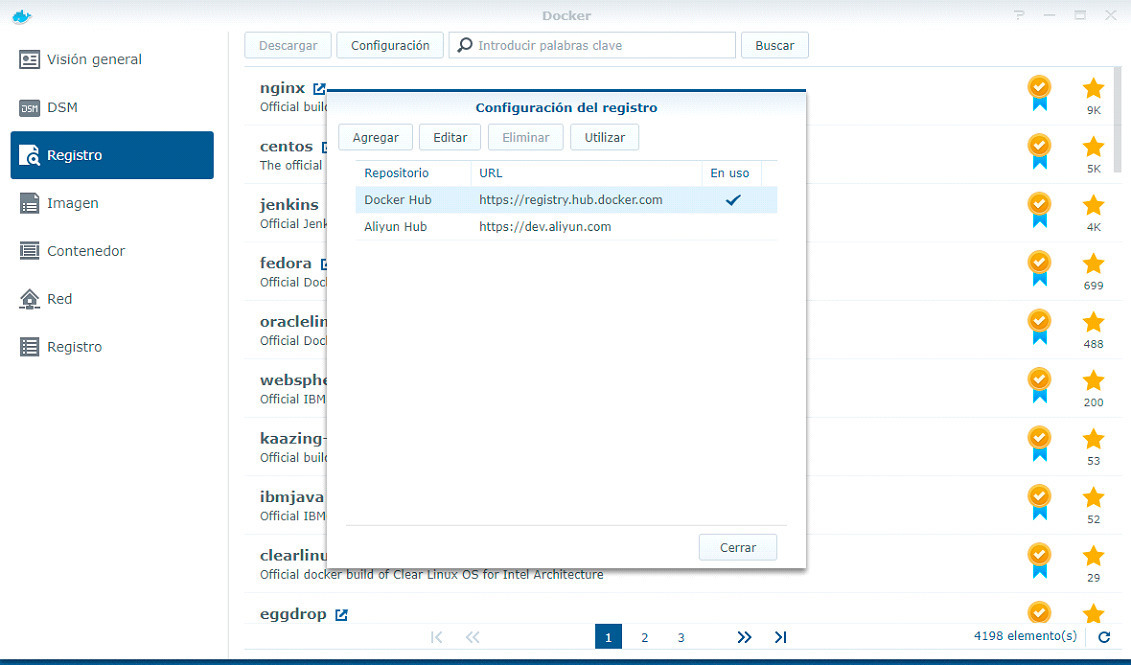Click Eliminar in registry dialog

[x=526, y=137]
